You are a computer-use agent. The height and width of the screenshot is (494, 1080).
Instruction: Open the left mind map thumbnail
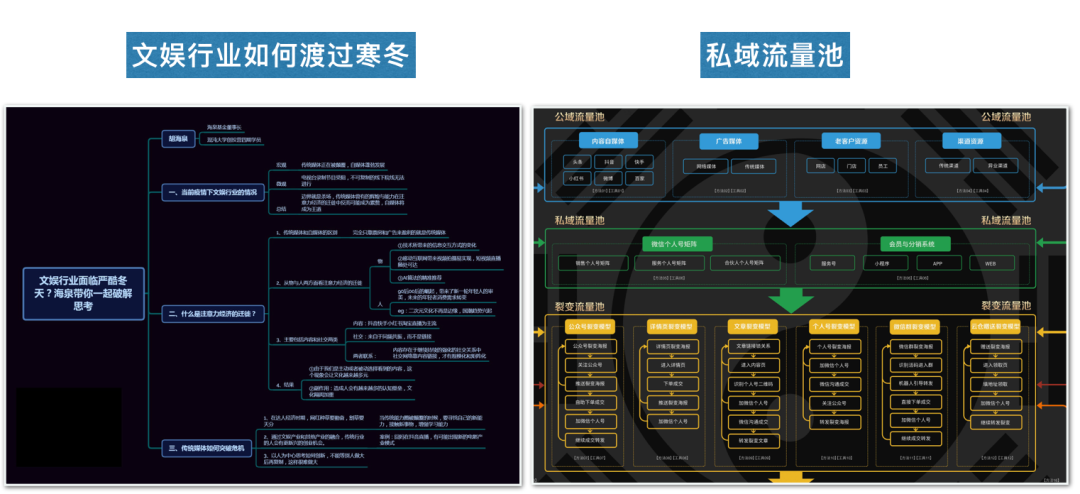[263, 295]
